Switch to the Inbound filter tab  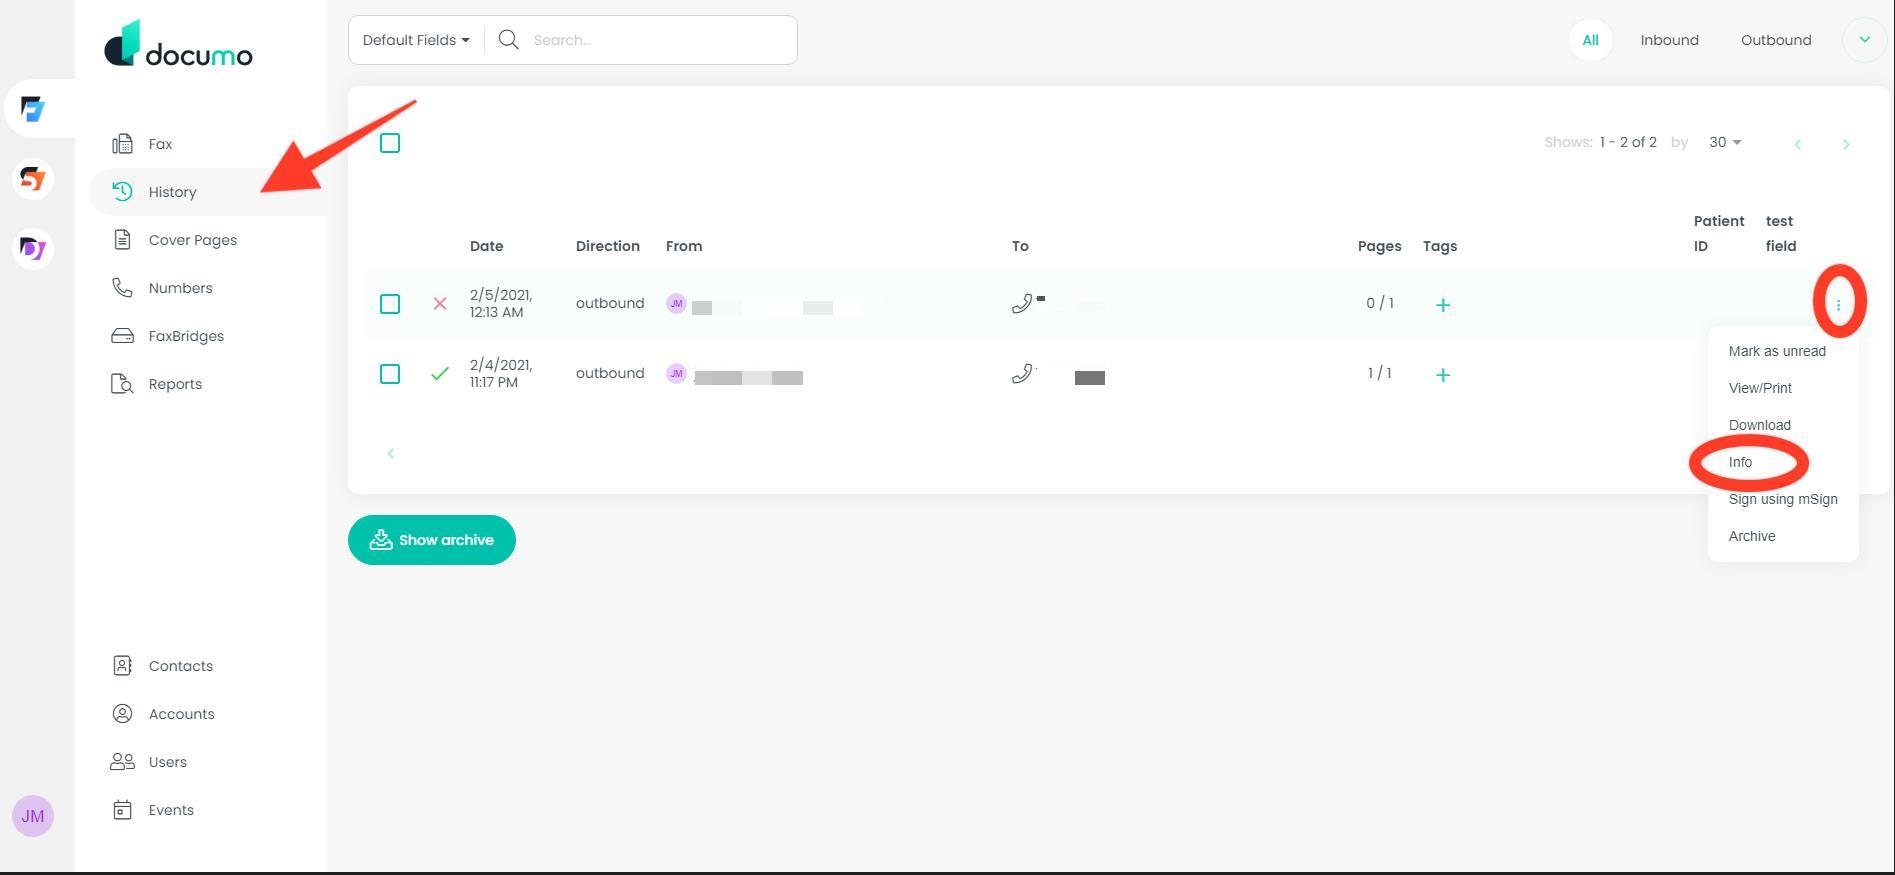coord(1669,40)
